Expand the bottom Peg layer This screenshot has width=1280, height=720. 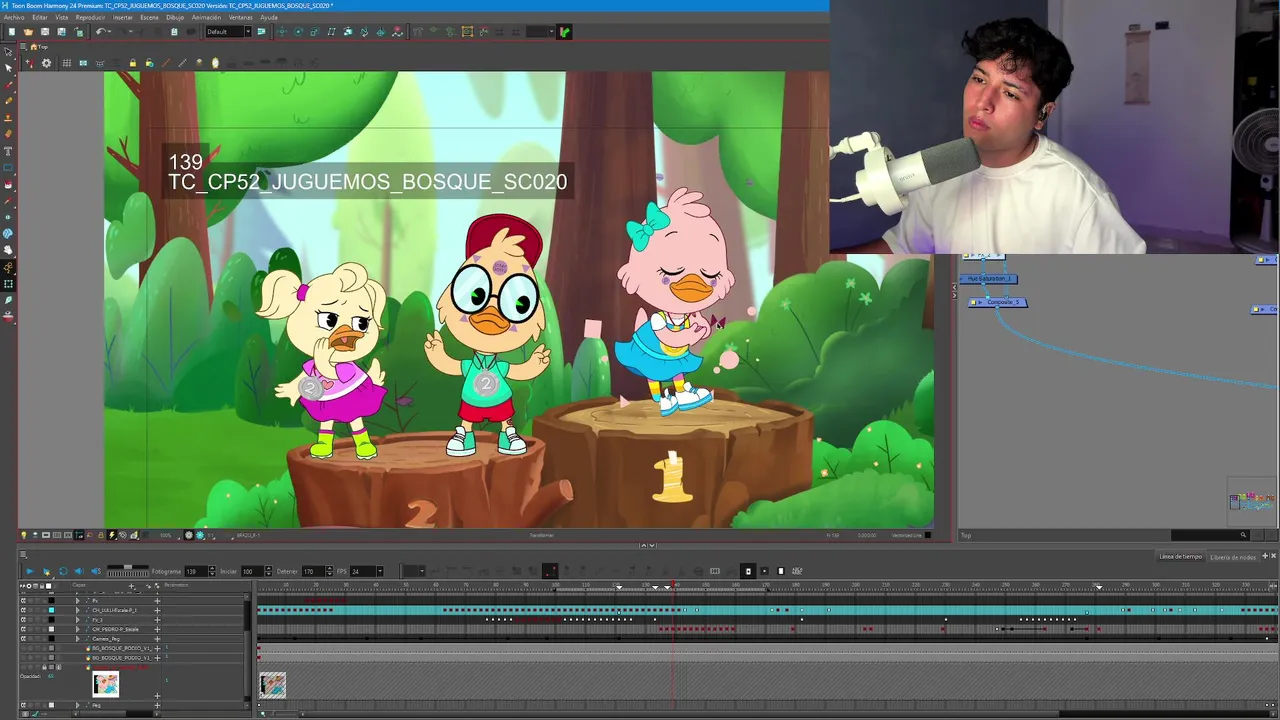pyautogui.click(x=78, y=705)
